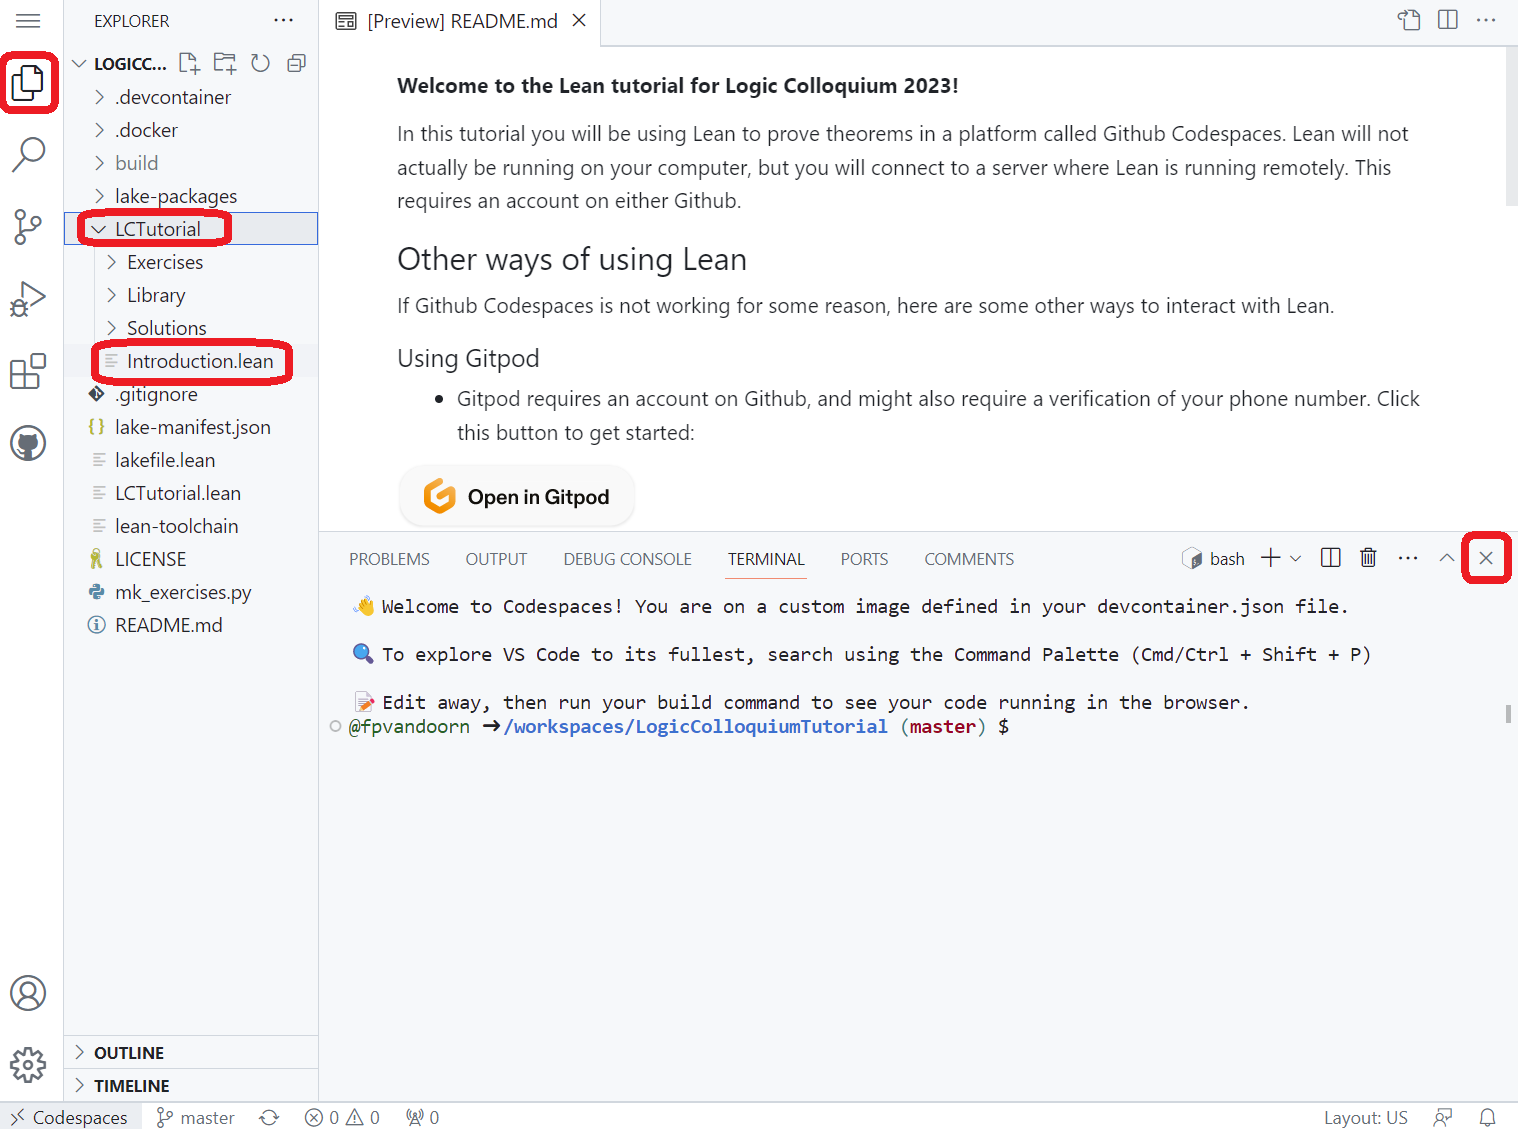The image size is (1518, 1129).
Task: Close the README.md preview tab
Action: pos(579,21)
